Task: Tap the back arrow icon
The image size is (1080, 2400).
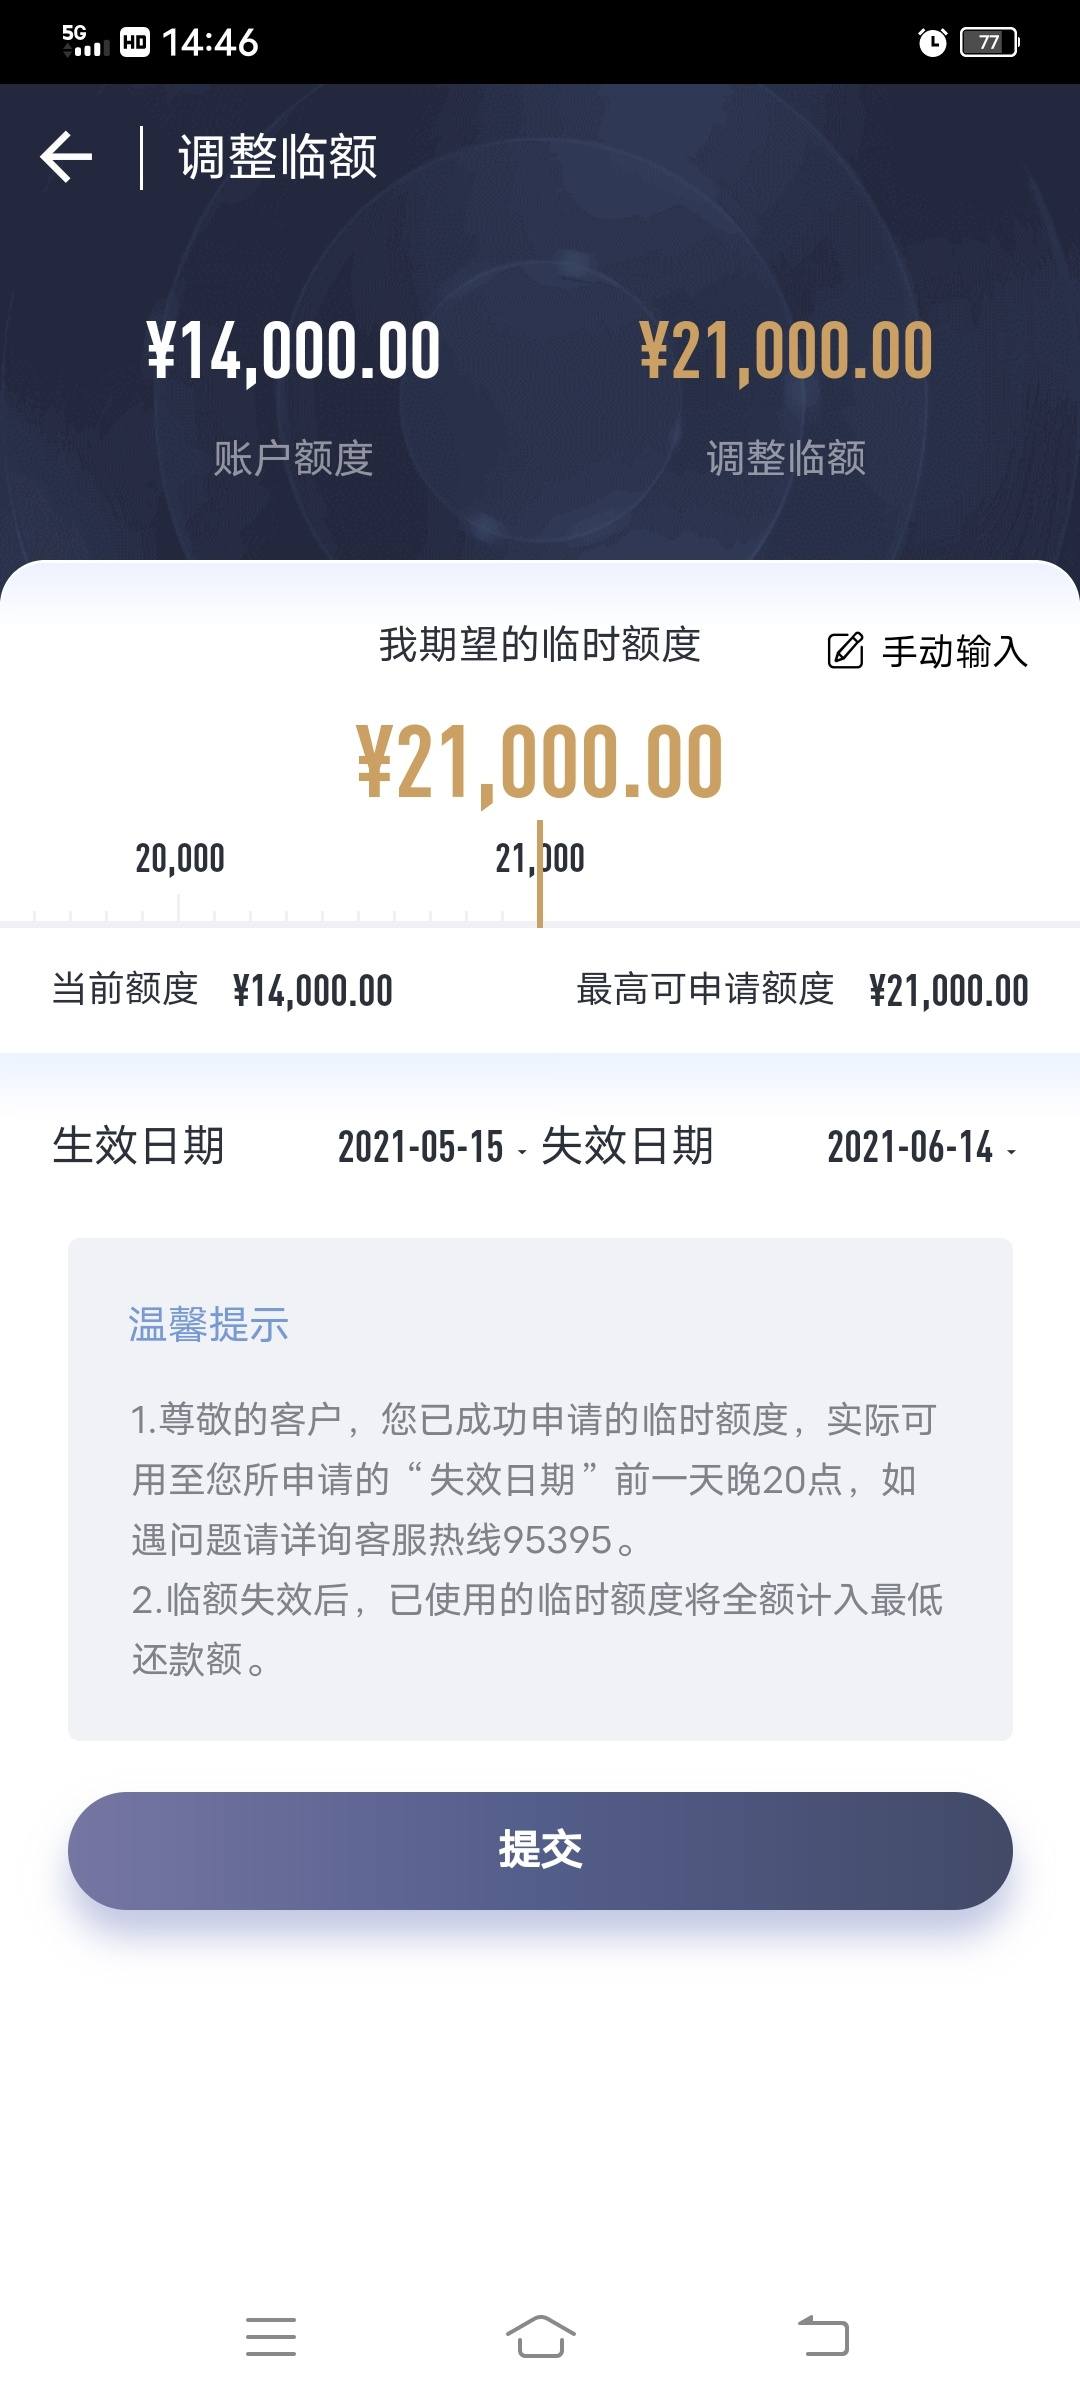Action: click(66, 157)
